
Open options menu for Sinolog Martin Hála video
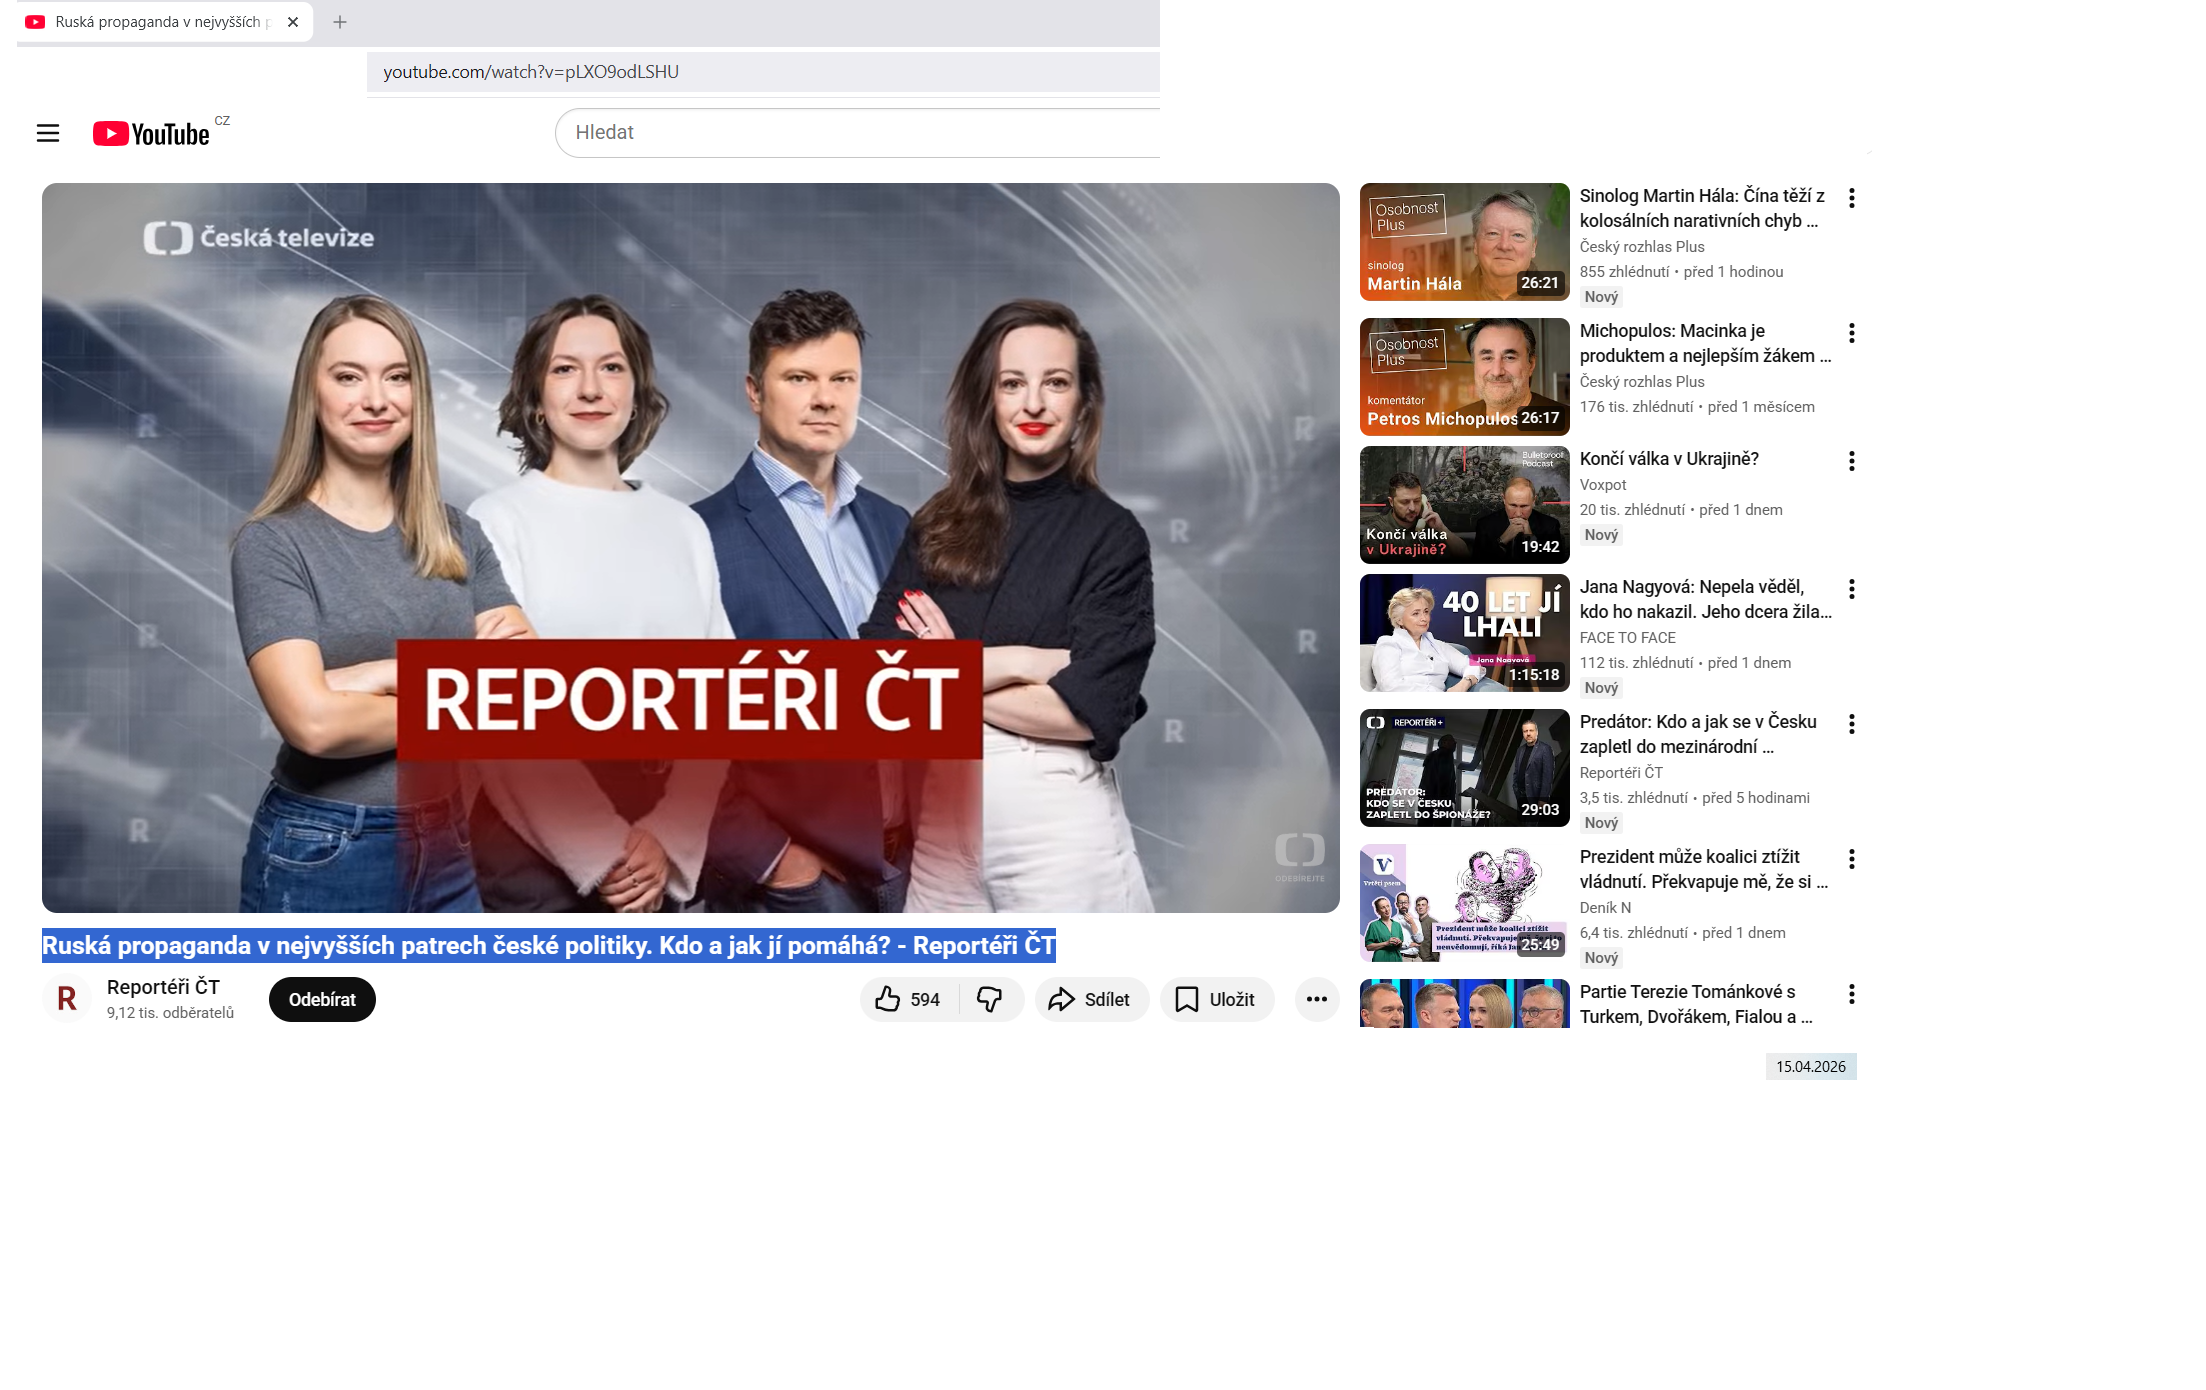pos(1851,198)
